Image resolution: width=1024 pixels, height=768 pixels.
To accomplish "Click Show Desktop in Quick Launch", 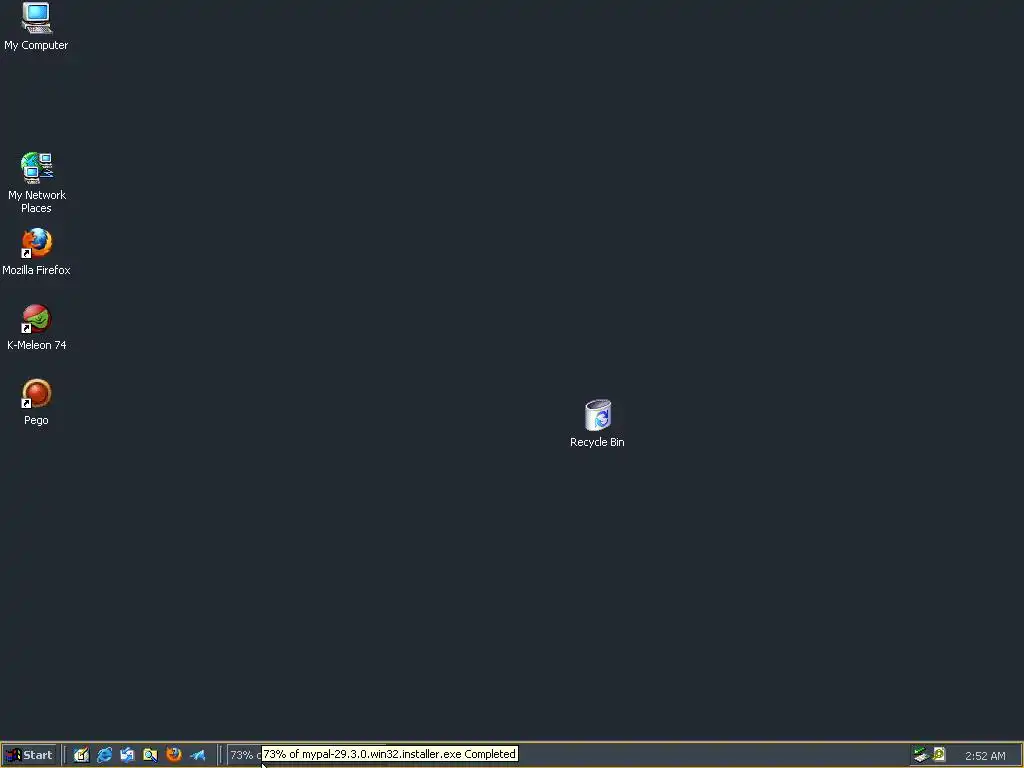I will tap(81, 755).
